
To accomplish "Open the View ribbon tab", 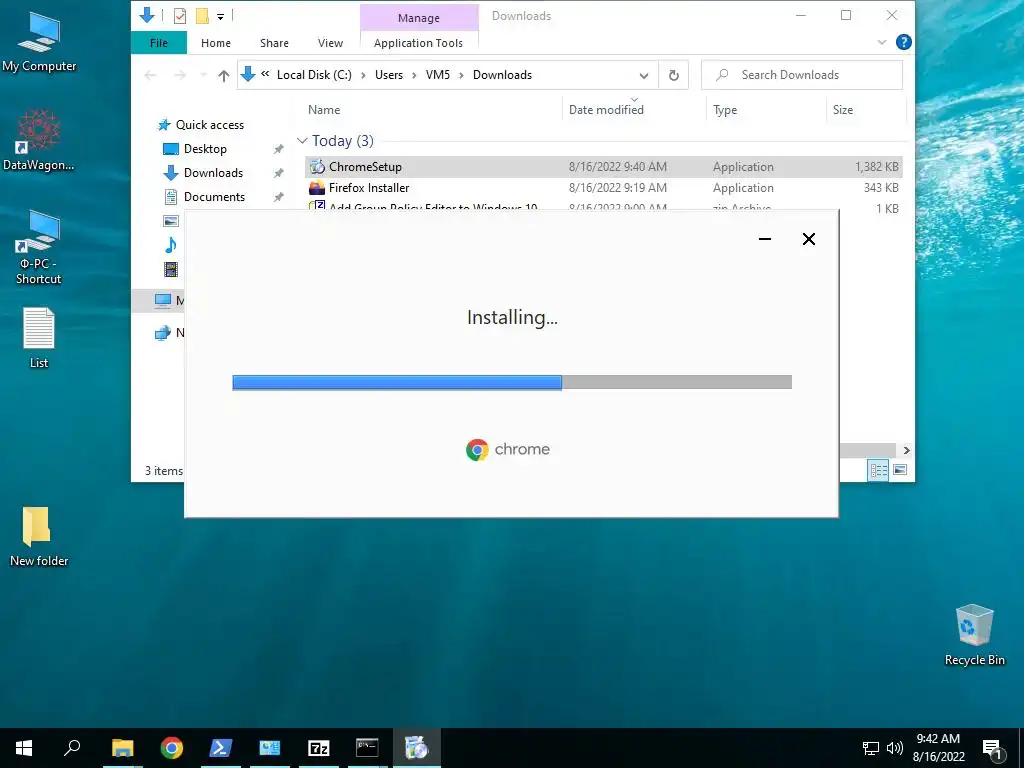I will pyautogui.click(x=330, y=43).
